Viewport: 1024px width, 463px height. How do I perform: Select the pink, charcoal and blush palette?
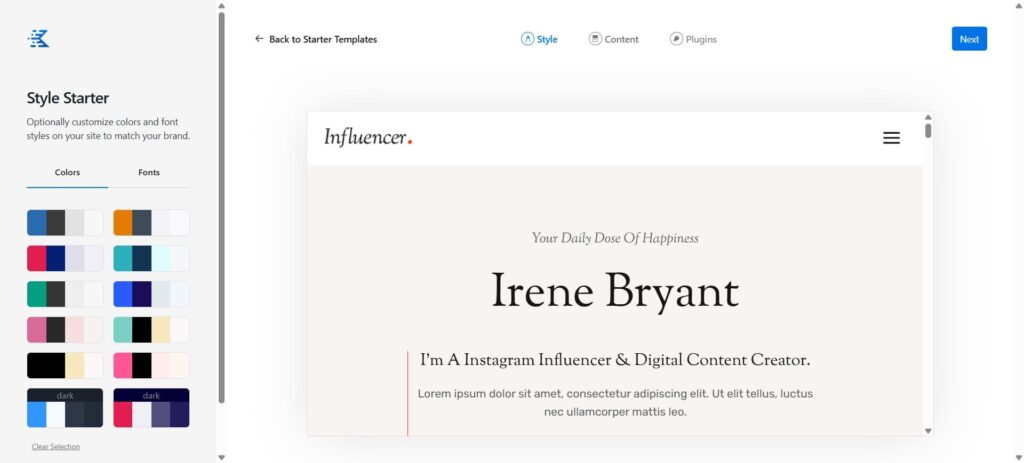click(x=65, y=330)
